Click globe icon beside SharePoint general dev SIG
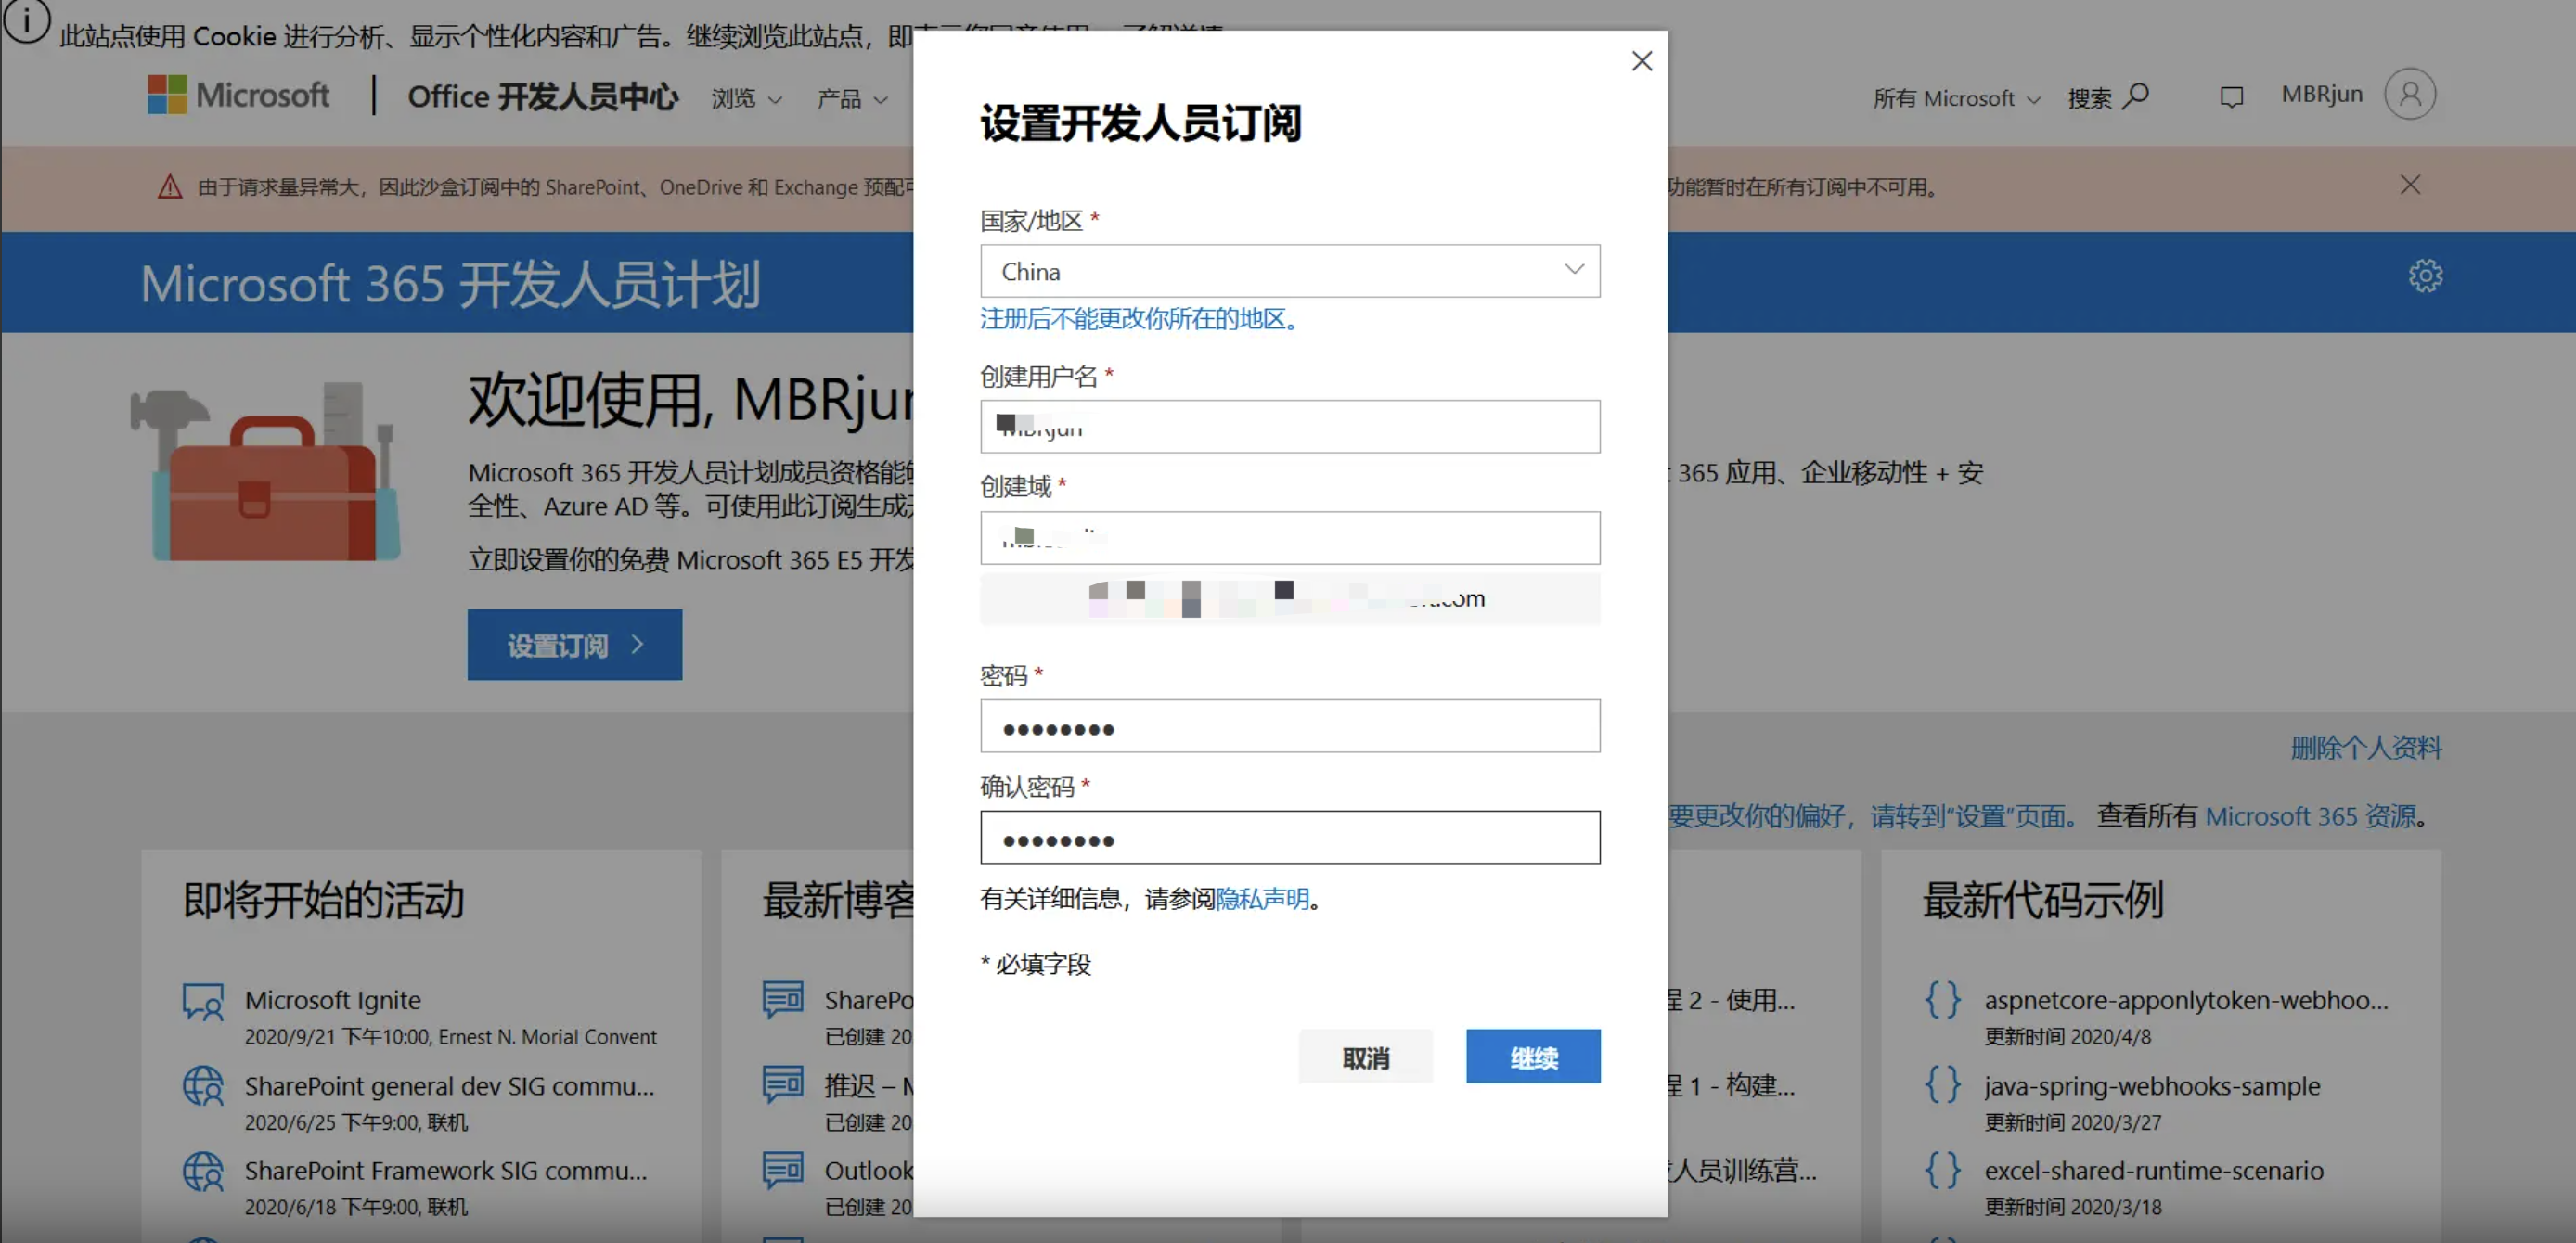Viewport: 2576px width, 1243px height. [203, 1086]
